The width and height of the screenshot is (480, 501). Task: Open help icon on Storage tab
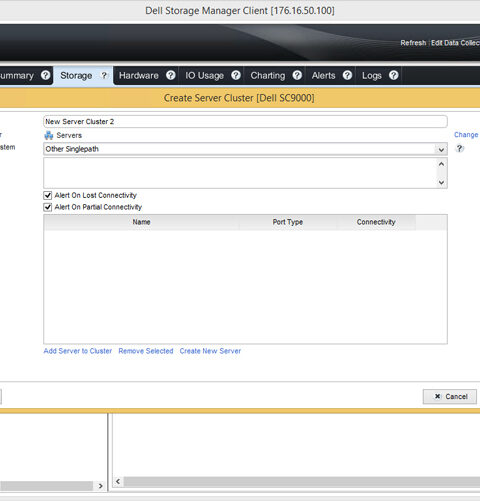104,75
